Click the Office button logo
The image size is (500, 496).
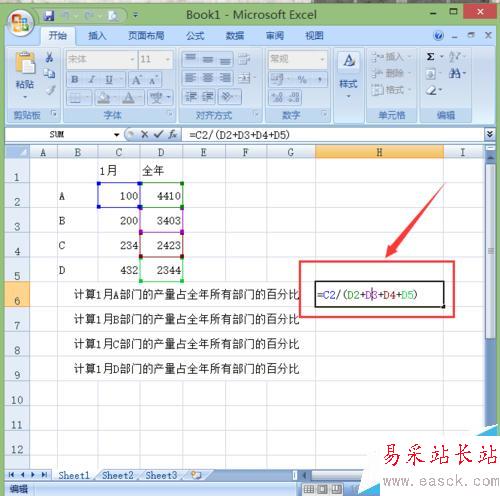tap(20, 23)
